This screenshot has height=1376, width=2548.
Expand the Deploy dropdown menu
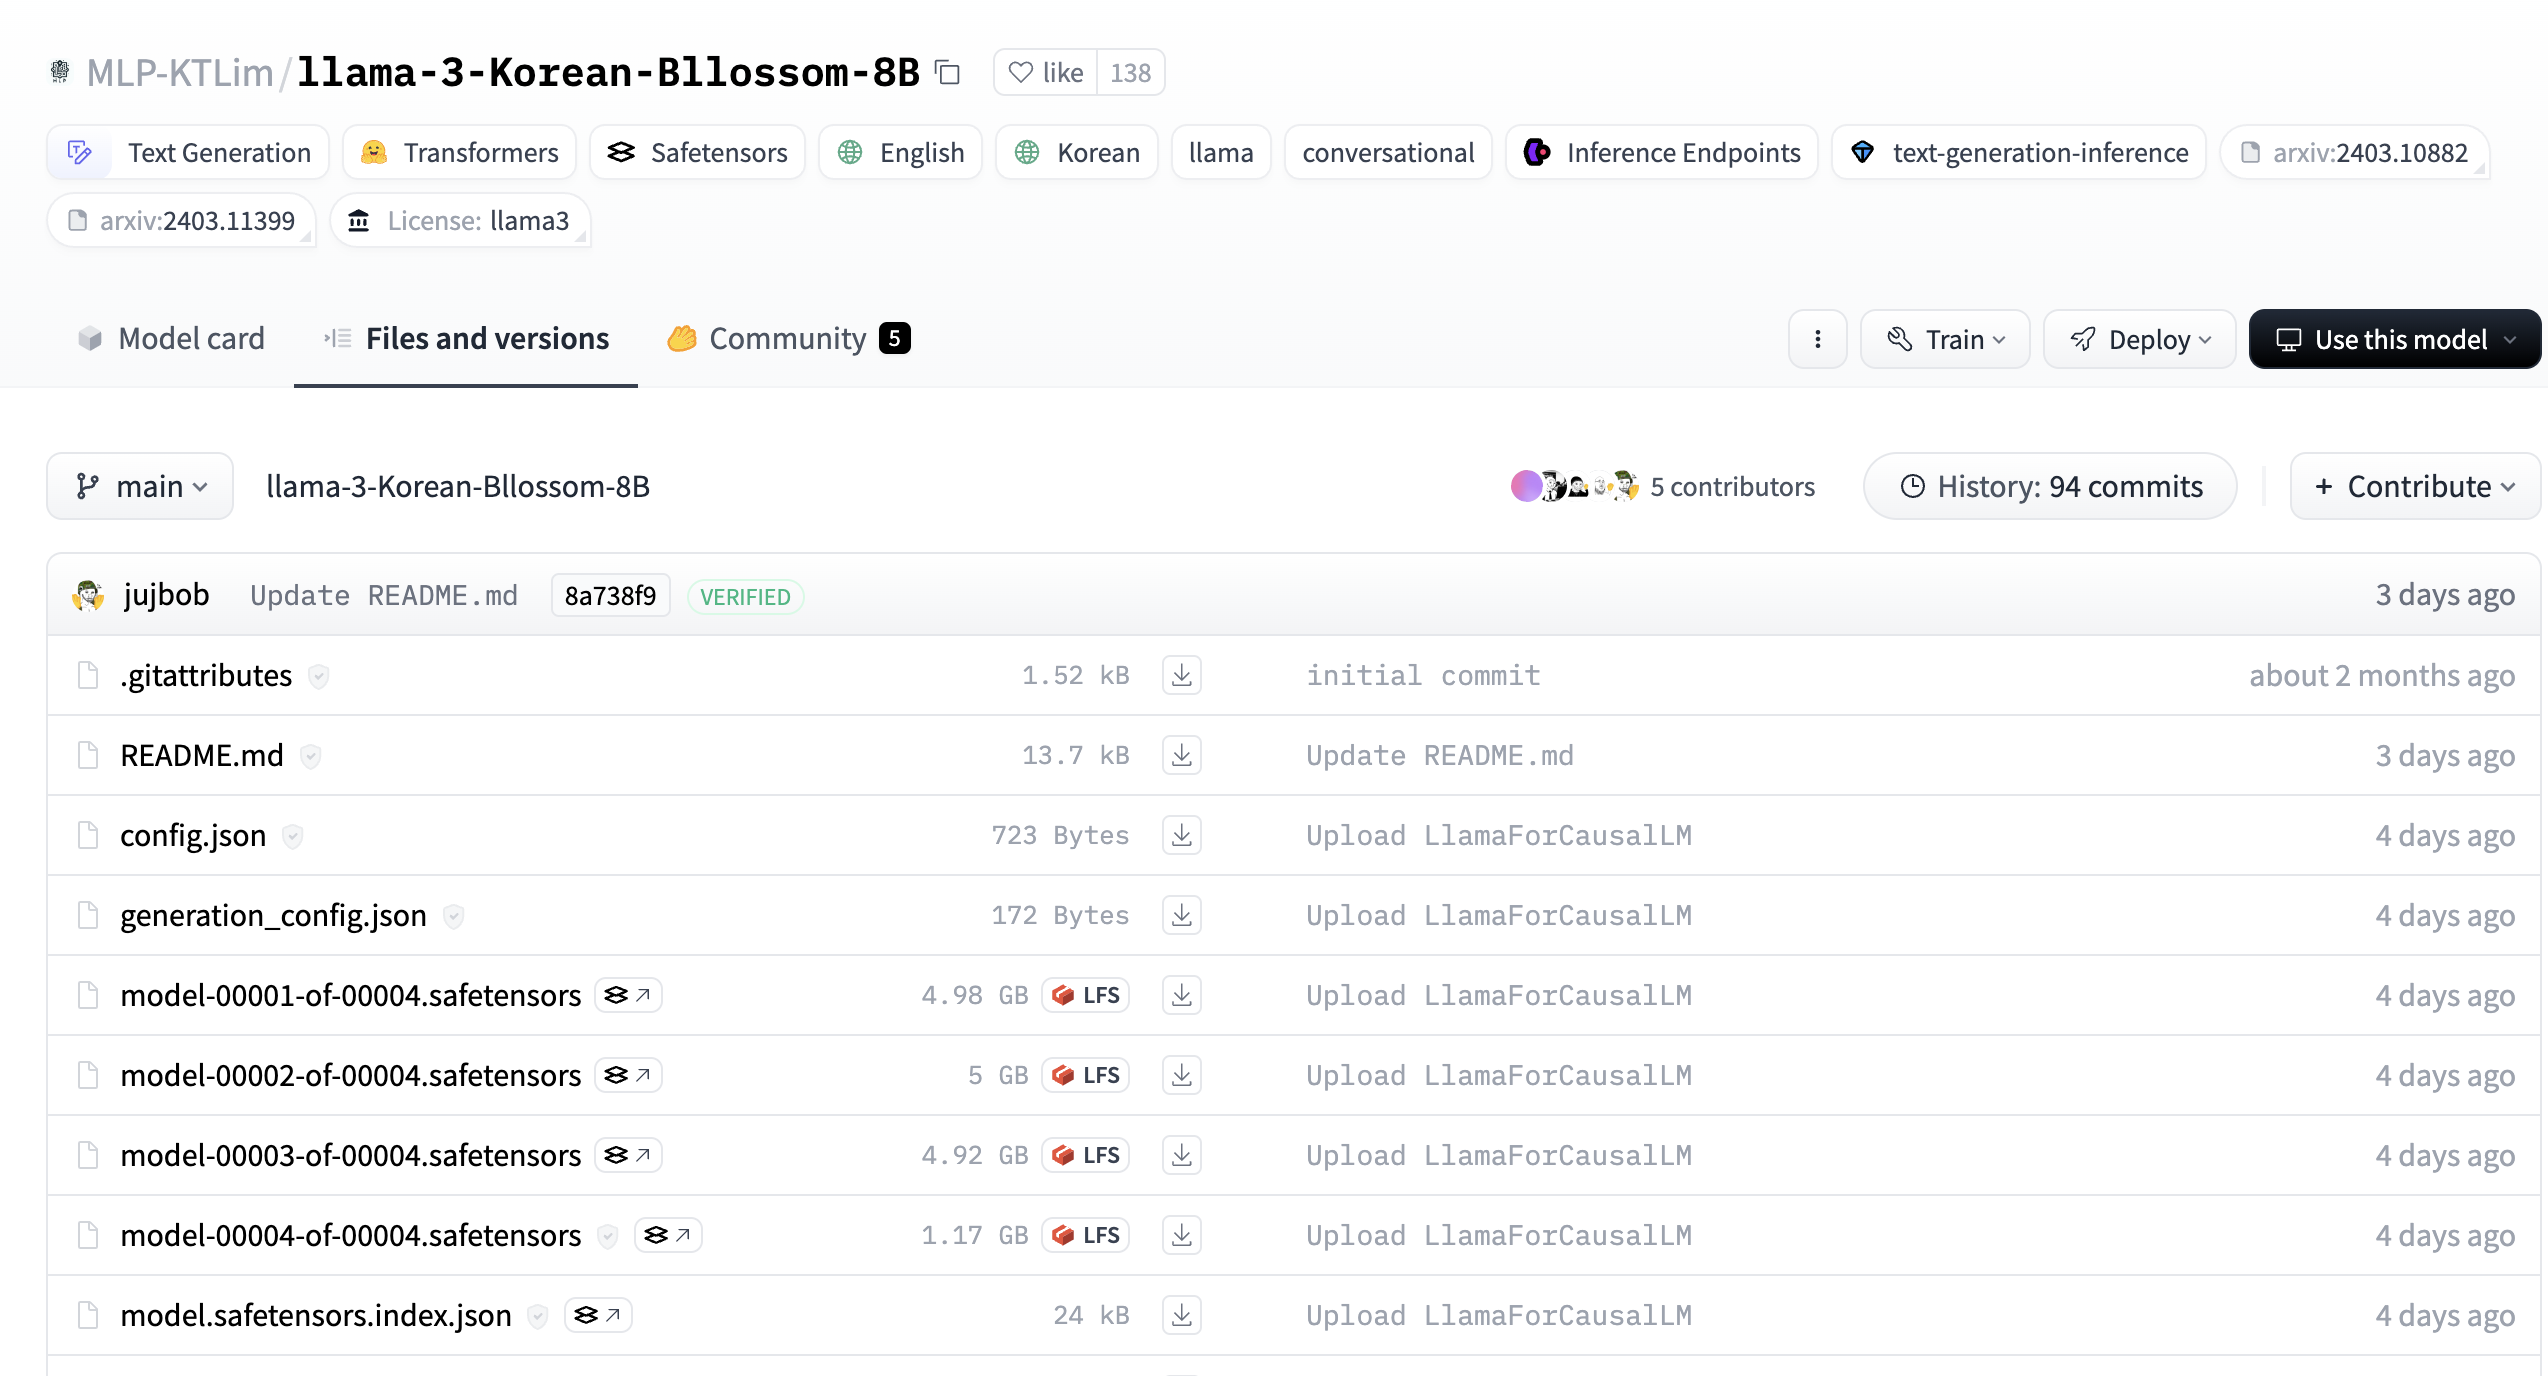[2139, 339]
